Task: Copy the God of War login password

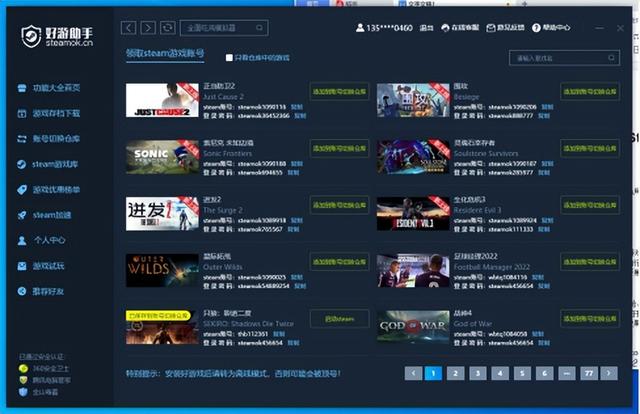Action: coord(544,343)
